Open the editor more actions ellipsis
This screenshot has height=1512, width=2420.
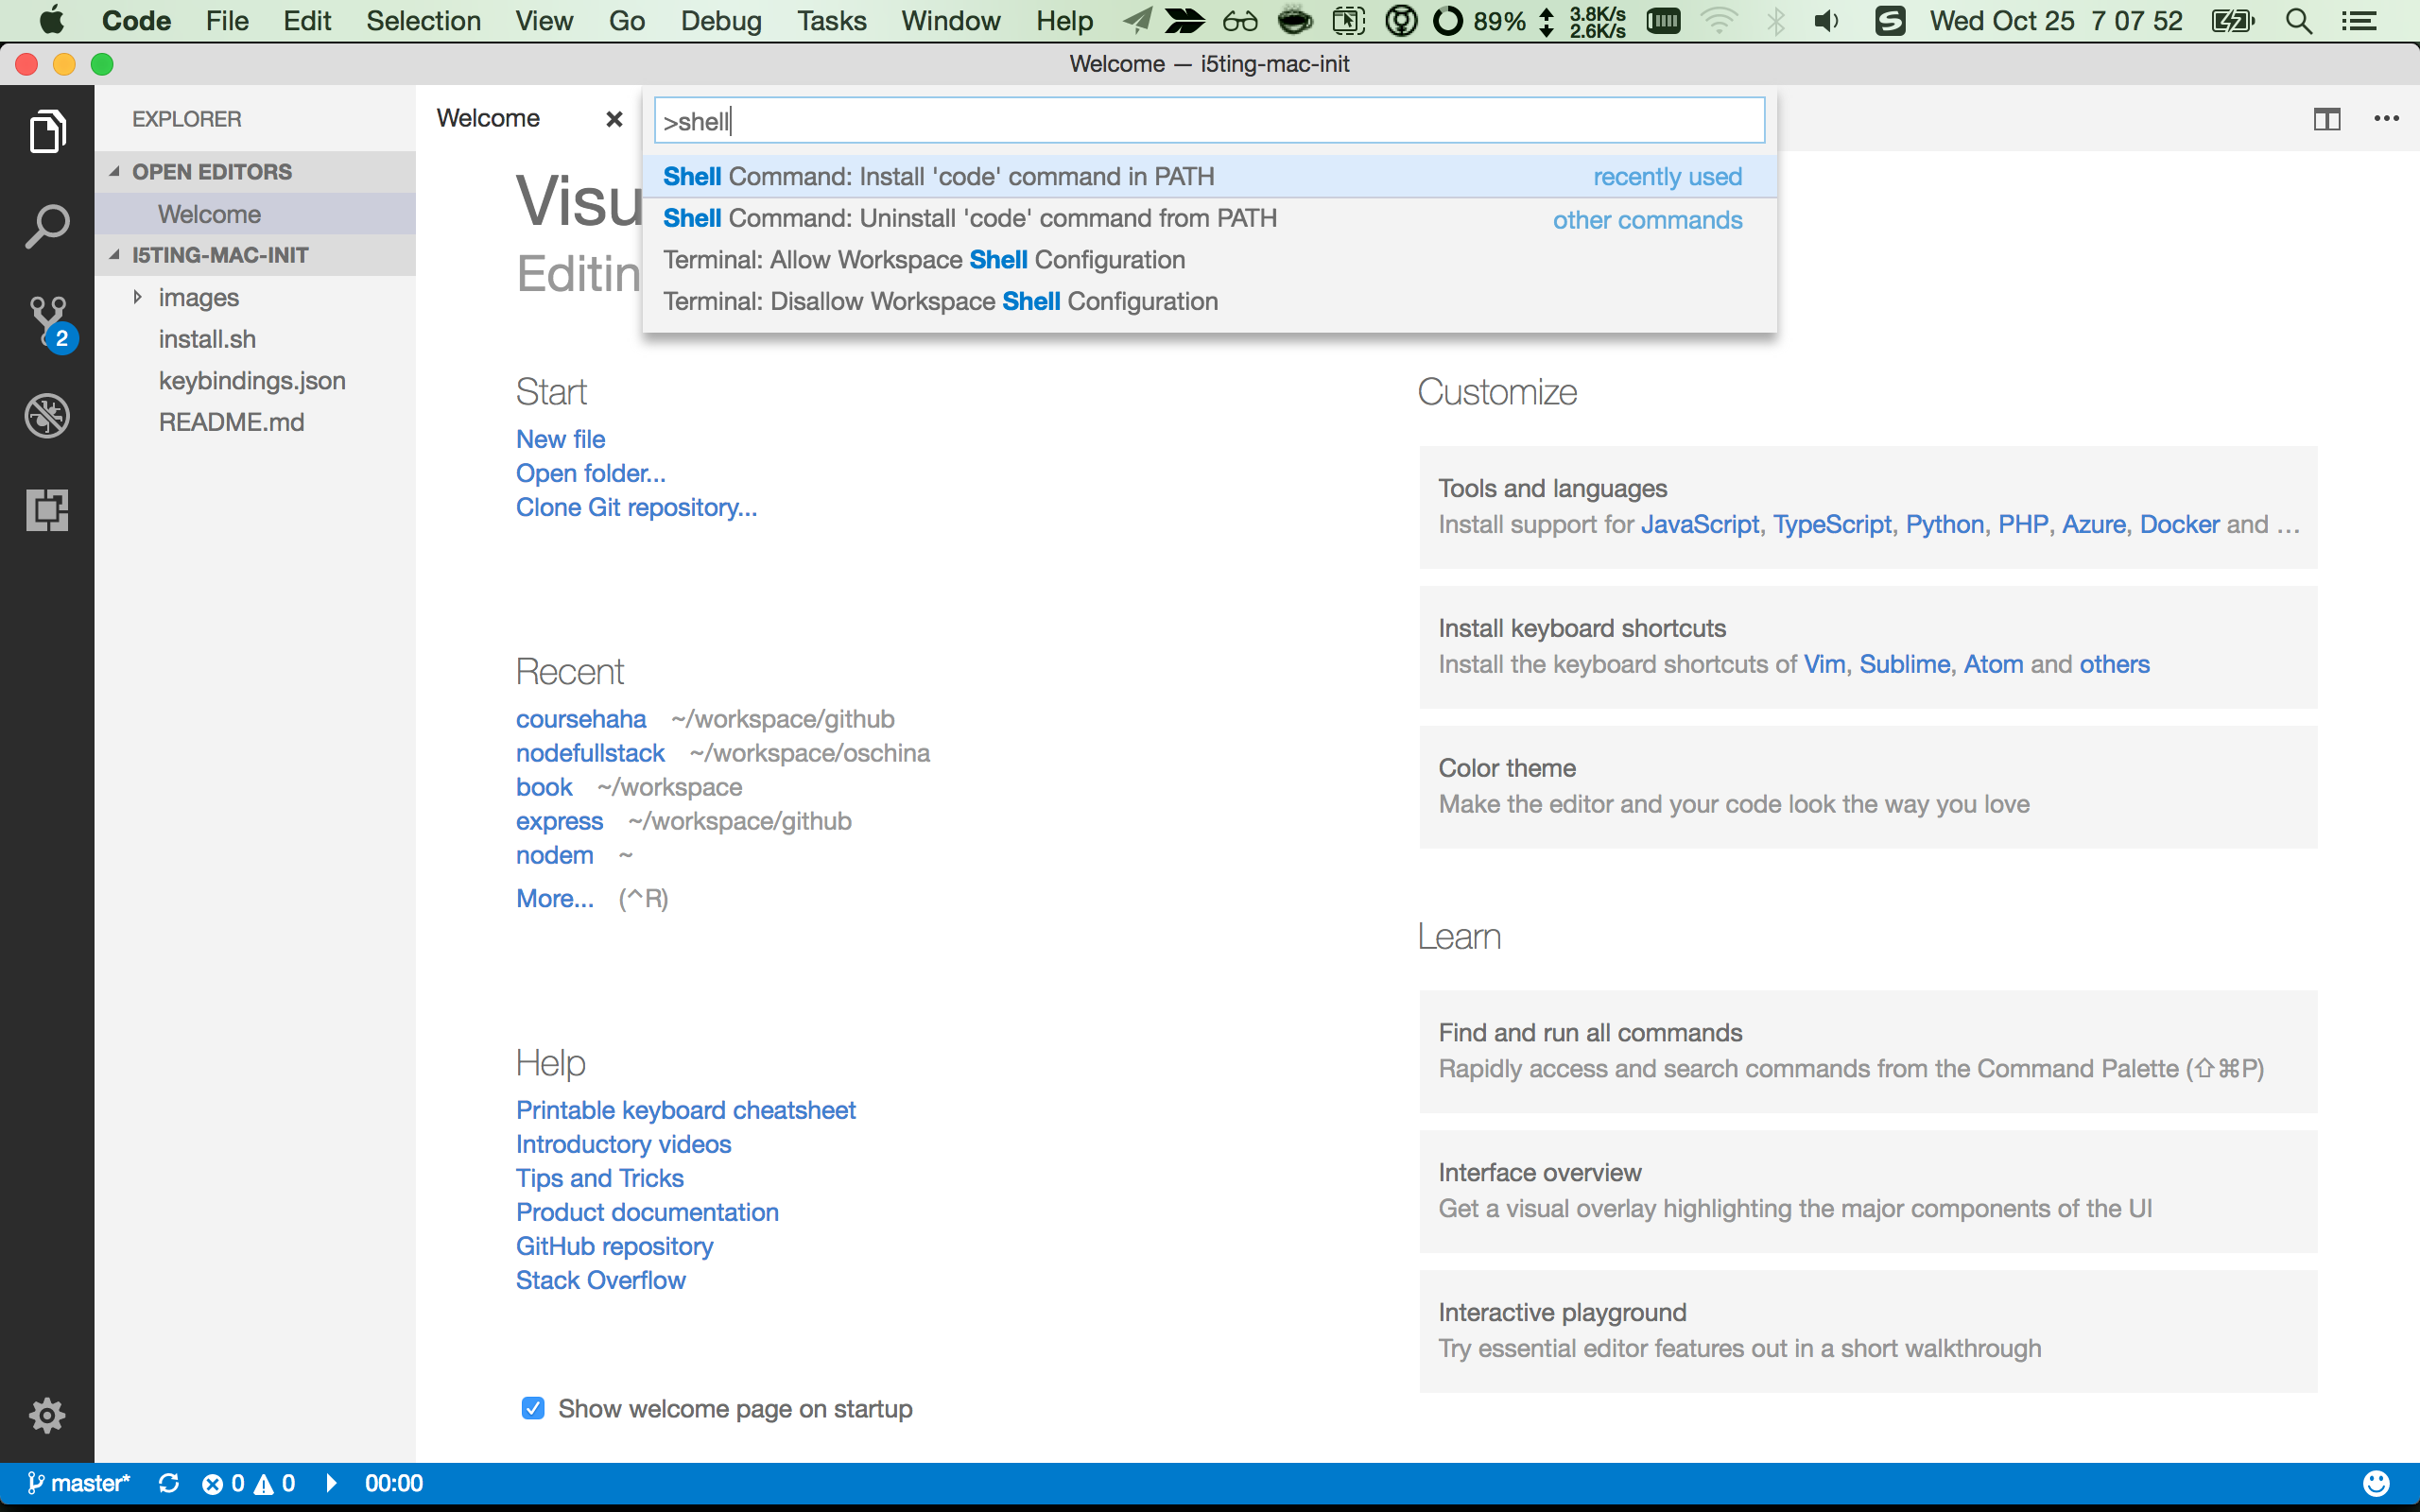[x=2386, y=119]
